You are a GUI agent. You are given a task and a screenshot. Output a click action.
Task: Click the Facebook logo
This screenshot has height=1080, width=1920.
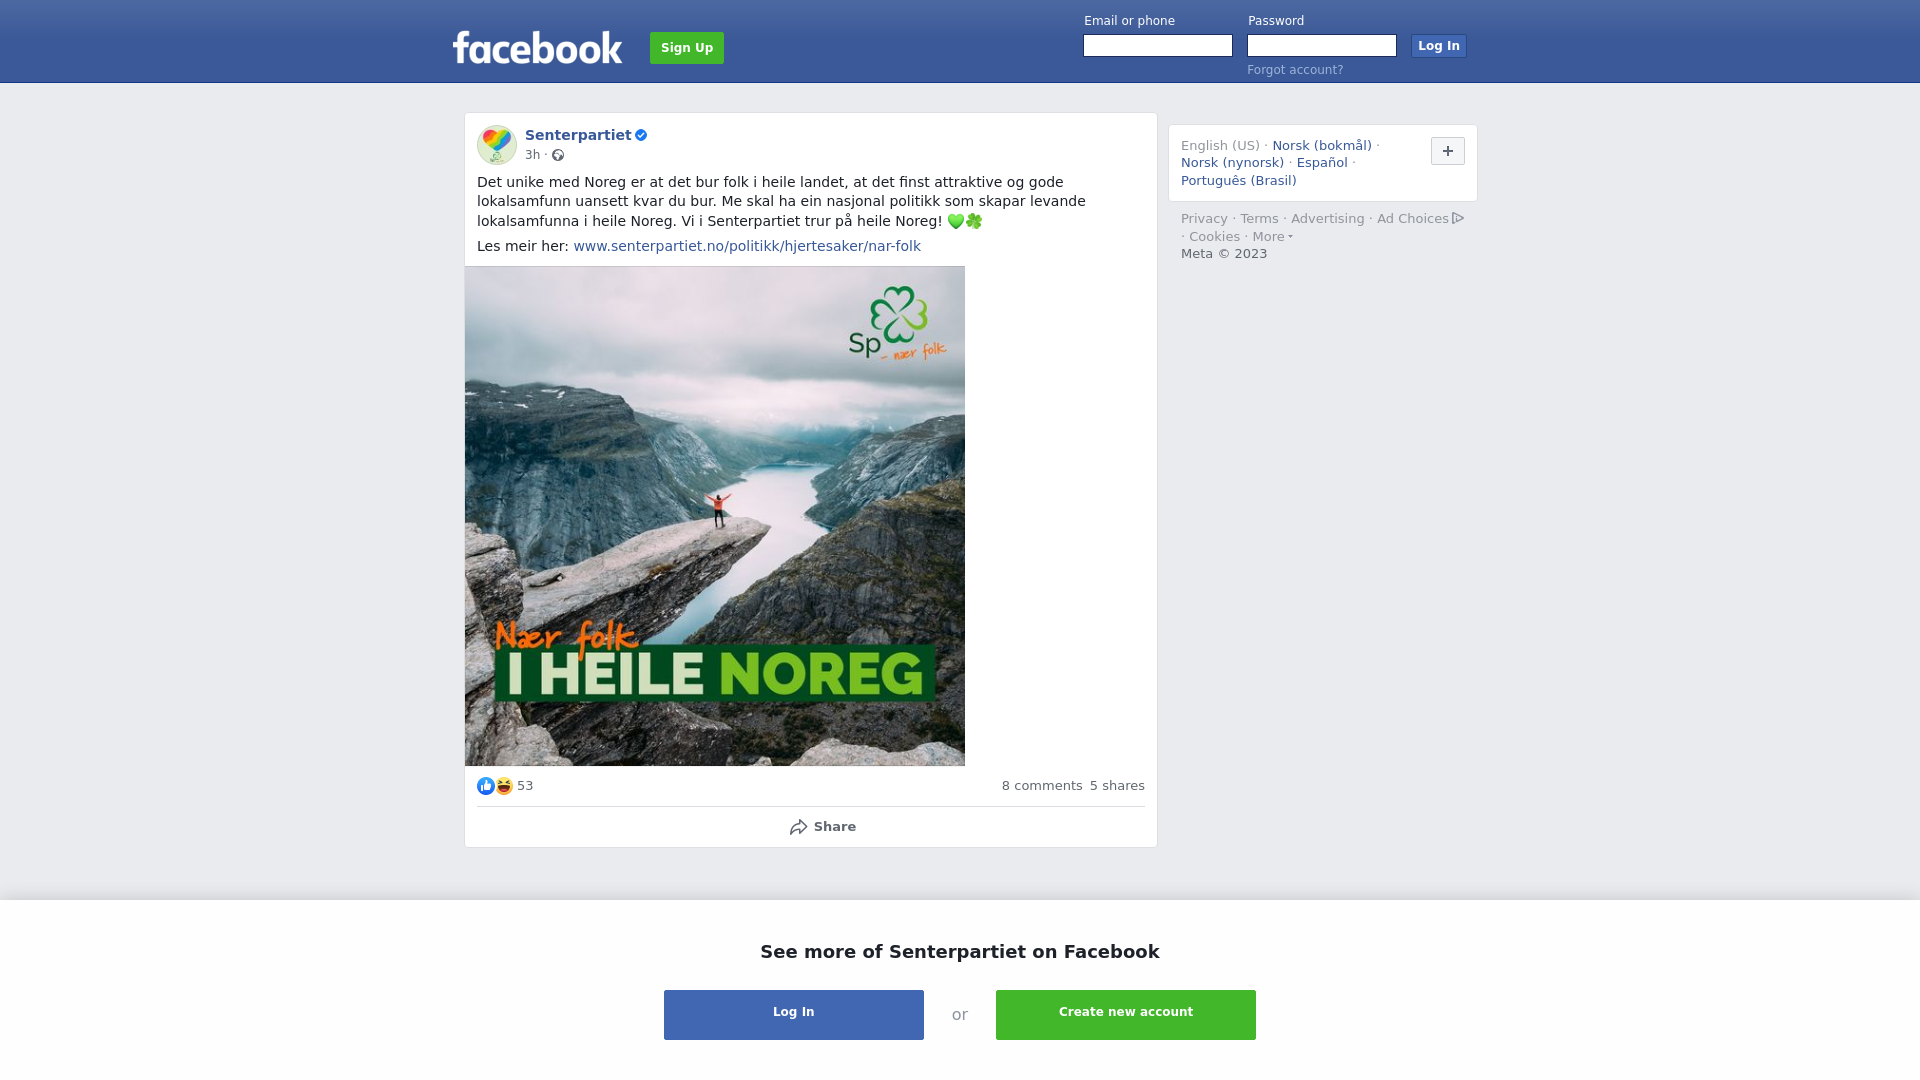click(x=537, y=47)
